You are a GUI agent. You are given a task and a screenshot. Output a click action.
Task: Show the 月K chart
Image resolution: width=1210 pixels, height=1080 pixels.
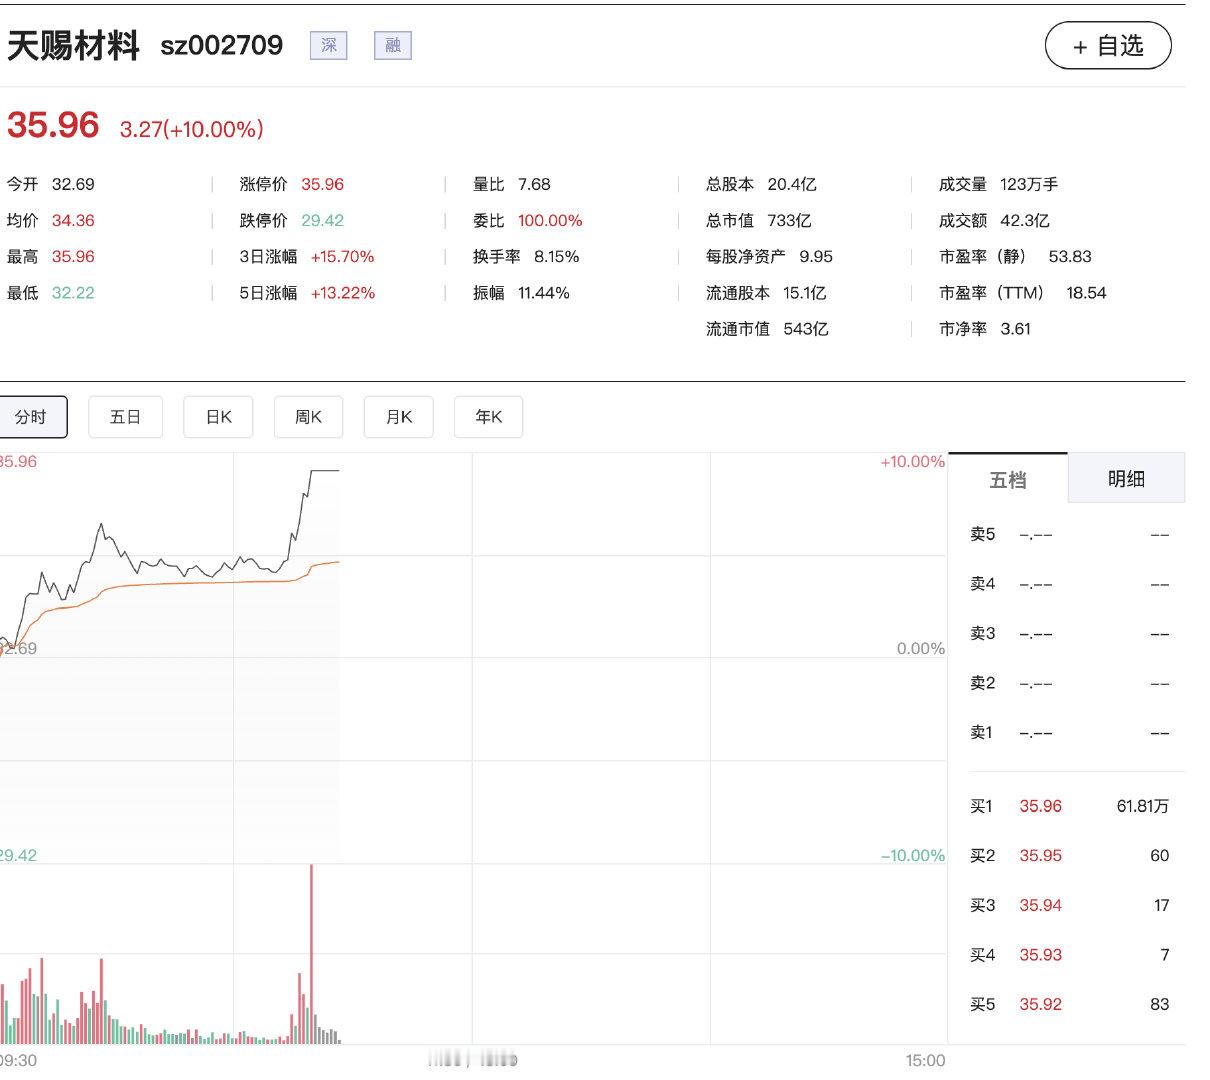coord(399,417)
